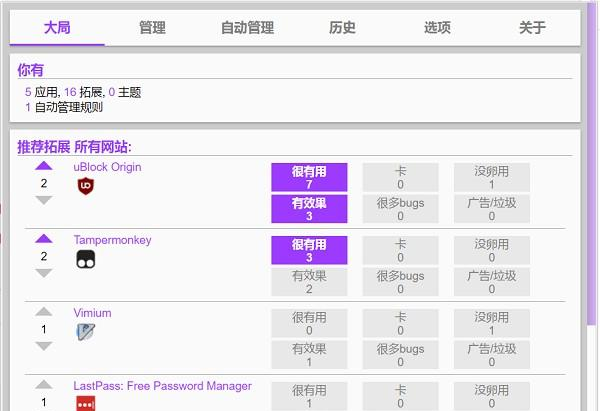Mark Vimium as 广告/垃圾

click(x=492, y=355)
